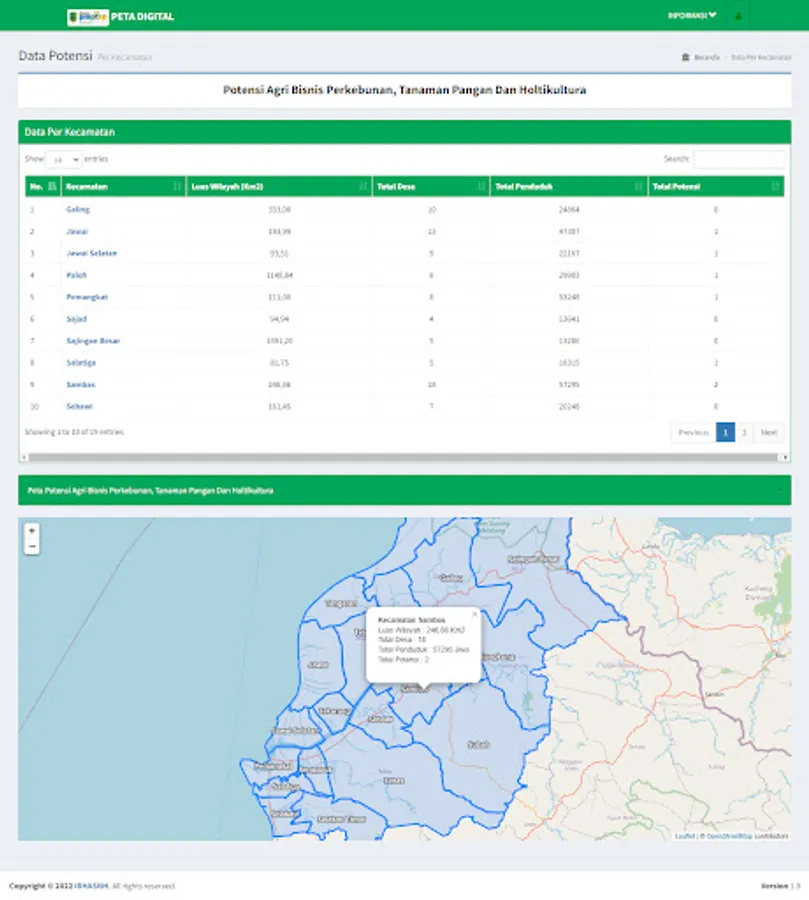The width and height of the screenshot is (809, 900).
Task: Open the Pemangkat kecamatan link
Action: [87, 297]
